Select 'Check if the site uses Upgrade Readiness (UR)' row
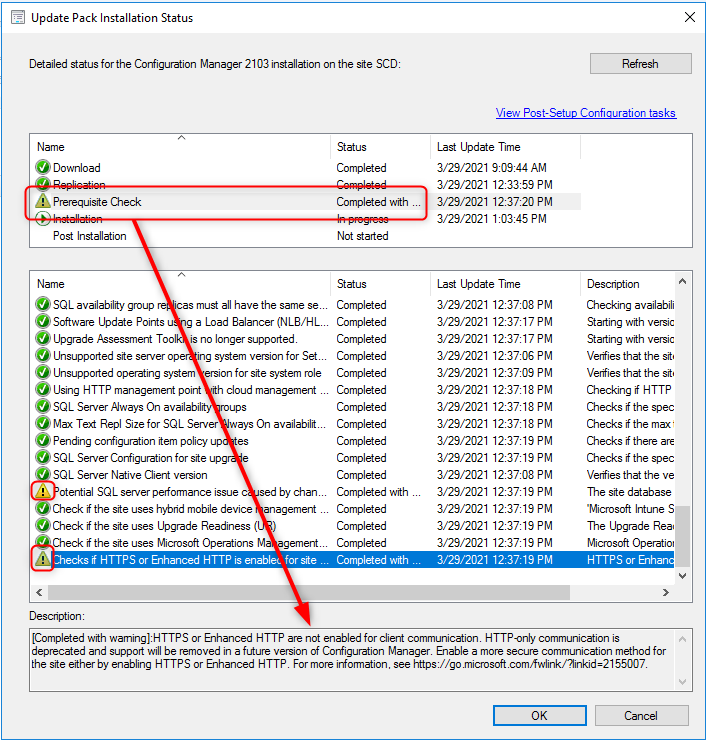Image resolution: width=706 pixels, height=741 pixels. coord(353,526)
